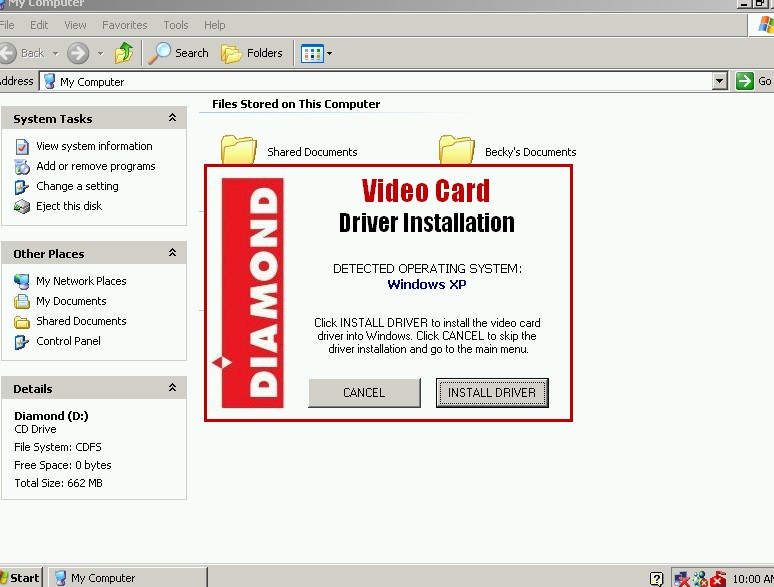Image resolution: width=774 pixels, height=587 pixels.
Task: Expand the Address bar dropdown arrow
Action: 720,82
